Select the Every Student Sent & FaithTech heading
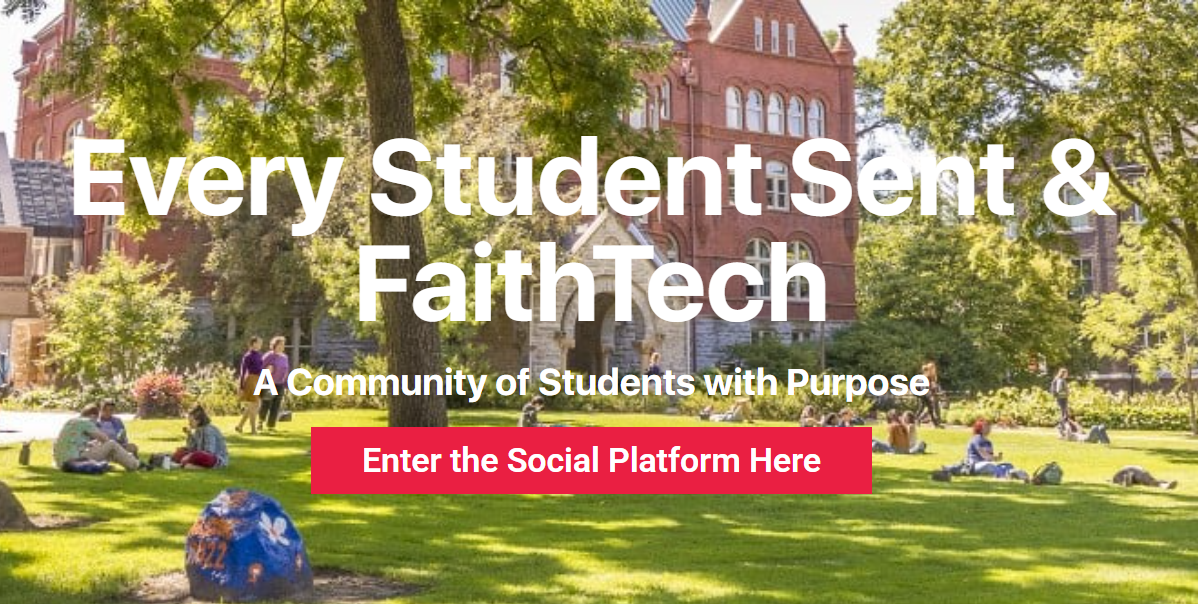 [591, 232]
